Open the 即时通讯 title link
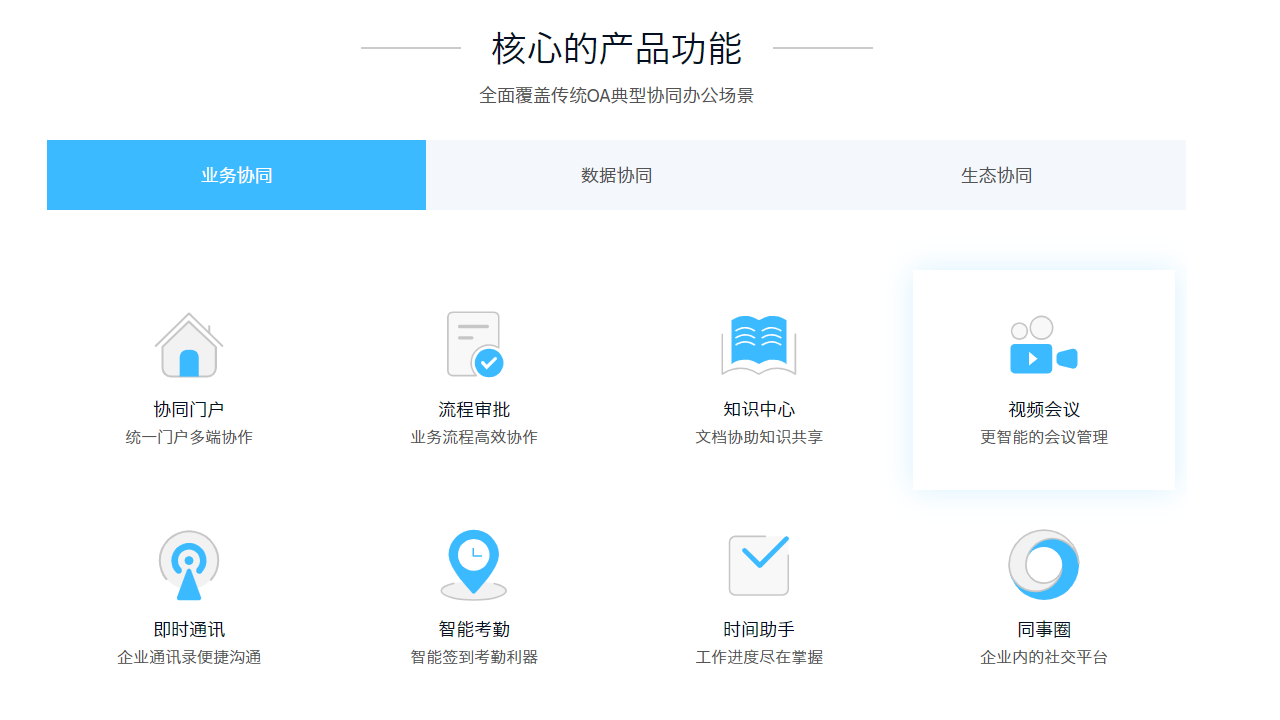 [x=189, y=630]
